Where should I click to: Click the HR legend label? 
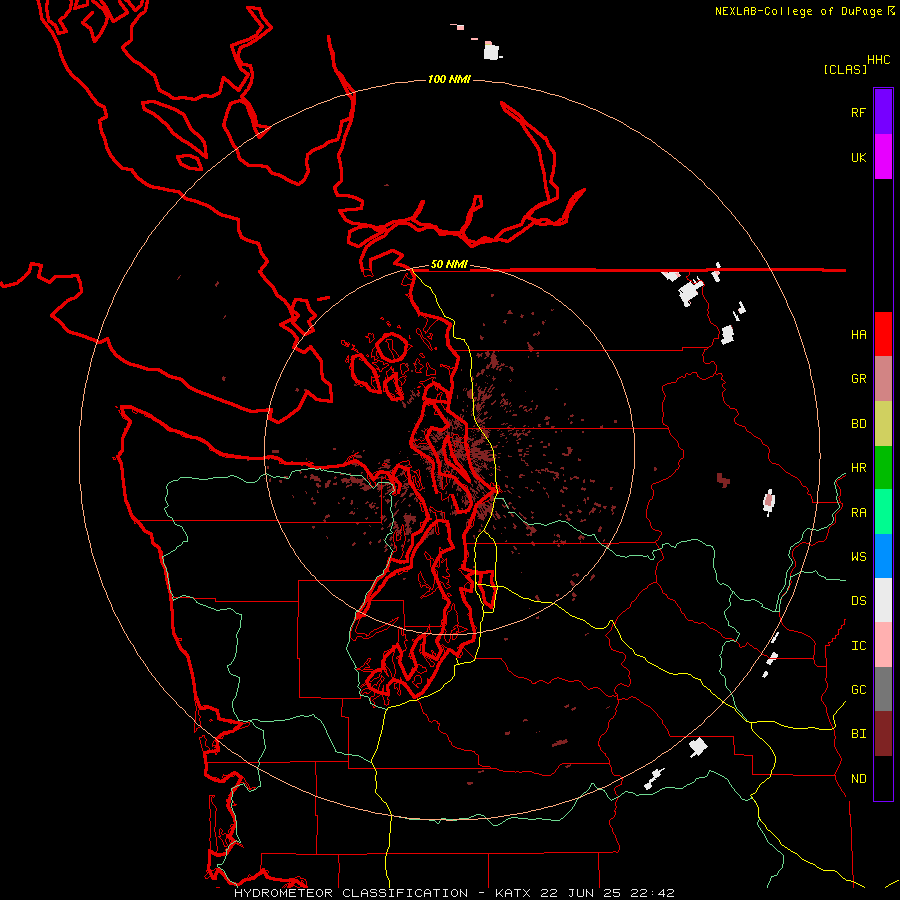click(x=858, y=468)
